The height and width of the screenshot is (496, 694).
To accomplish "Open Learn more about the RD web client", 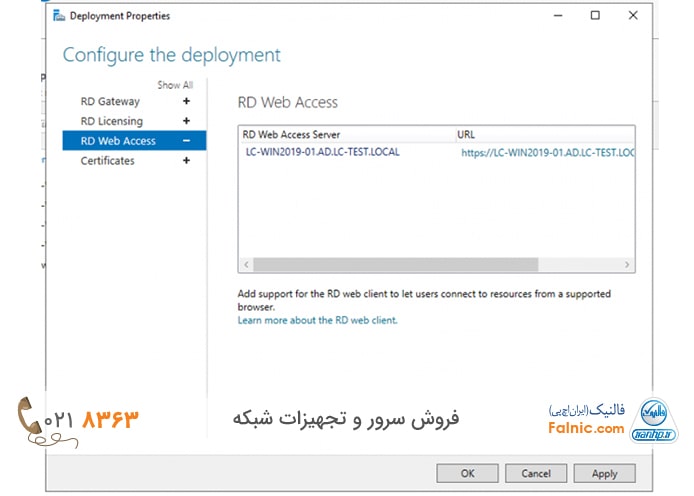I will point(317,320).
